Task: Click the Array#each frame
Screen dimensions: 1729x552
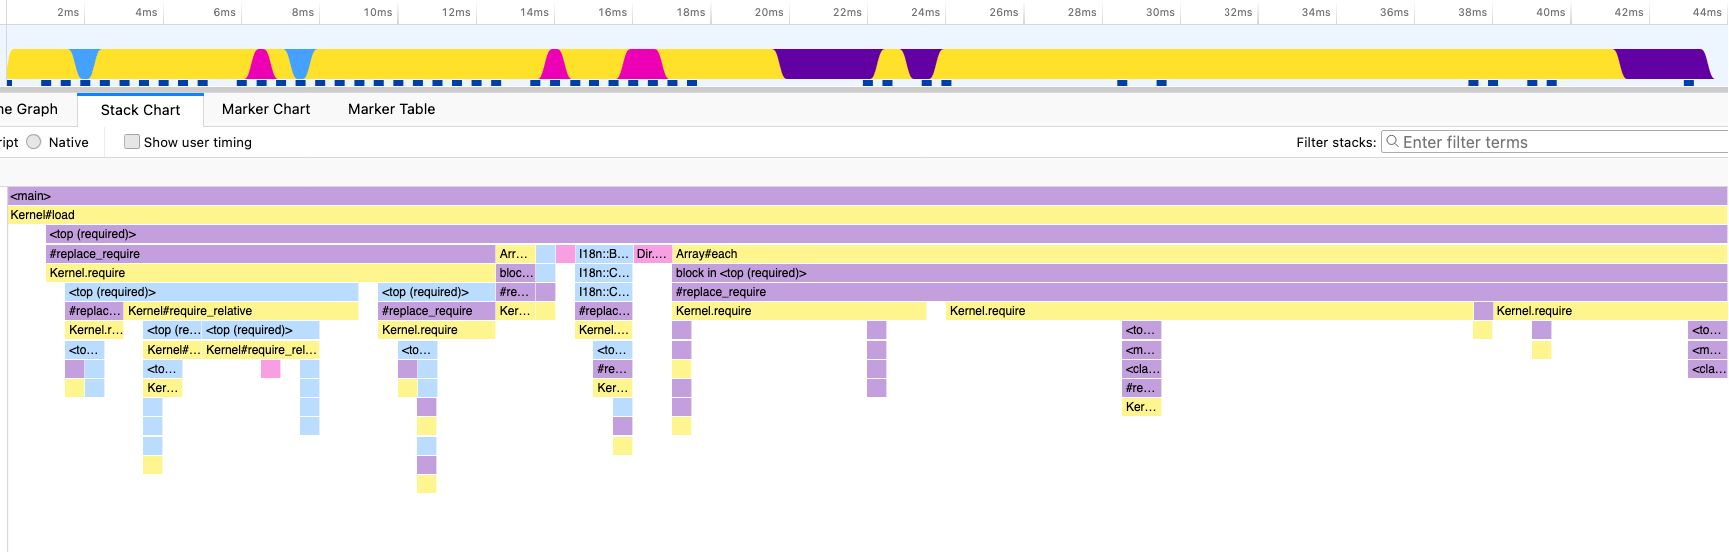Action: [1200, 254]
